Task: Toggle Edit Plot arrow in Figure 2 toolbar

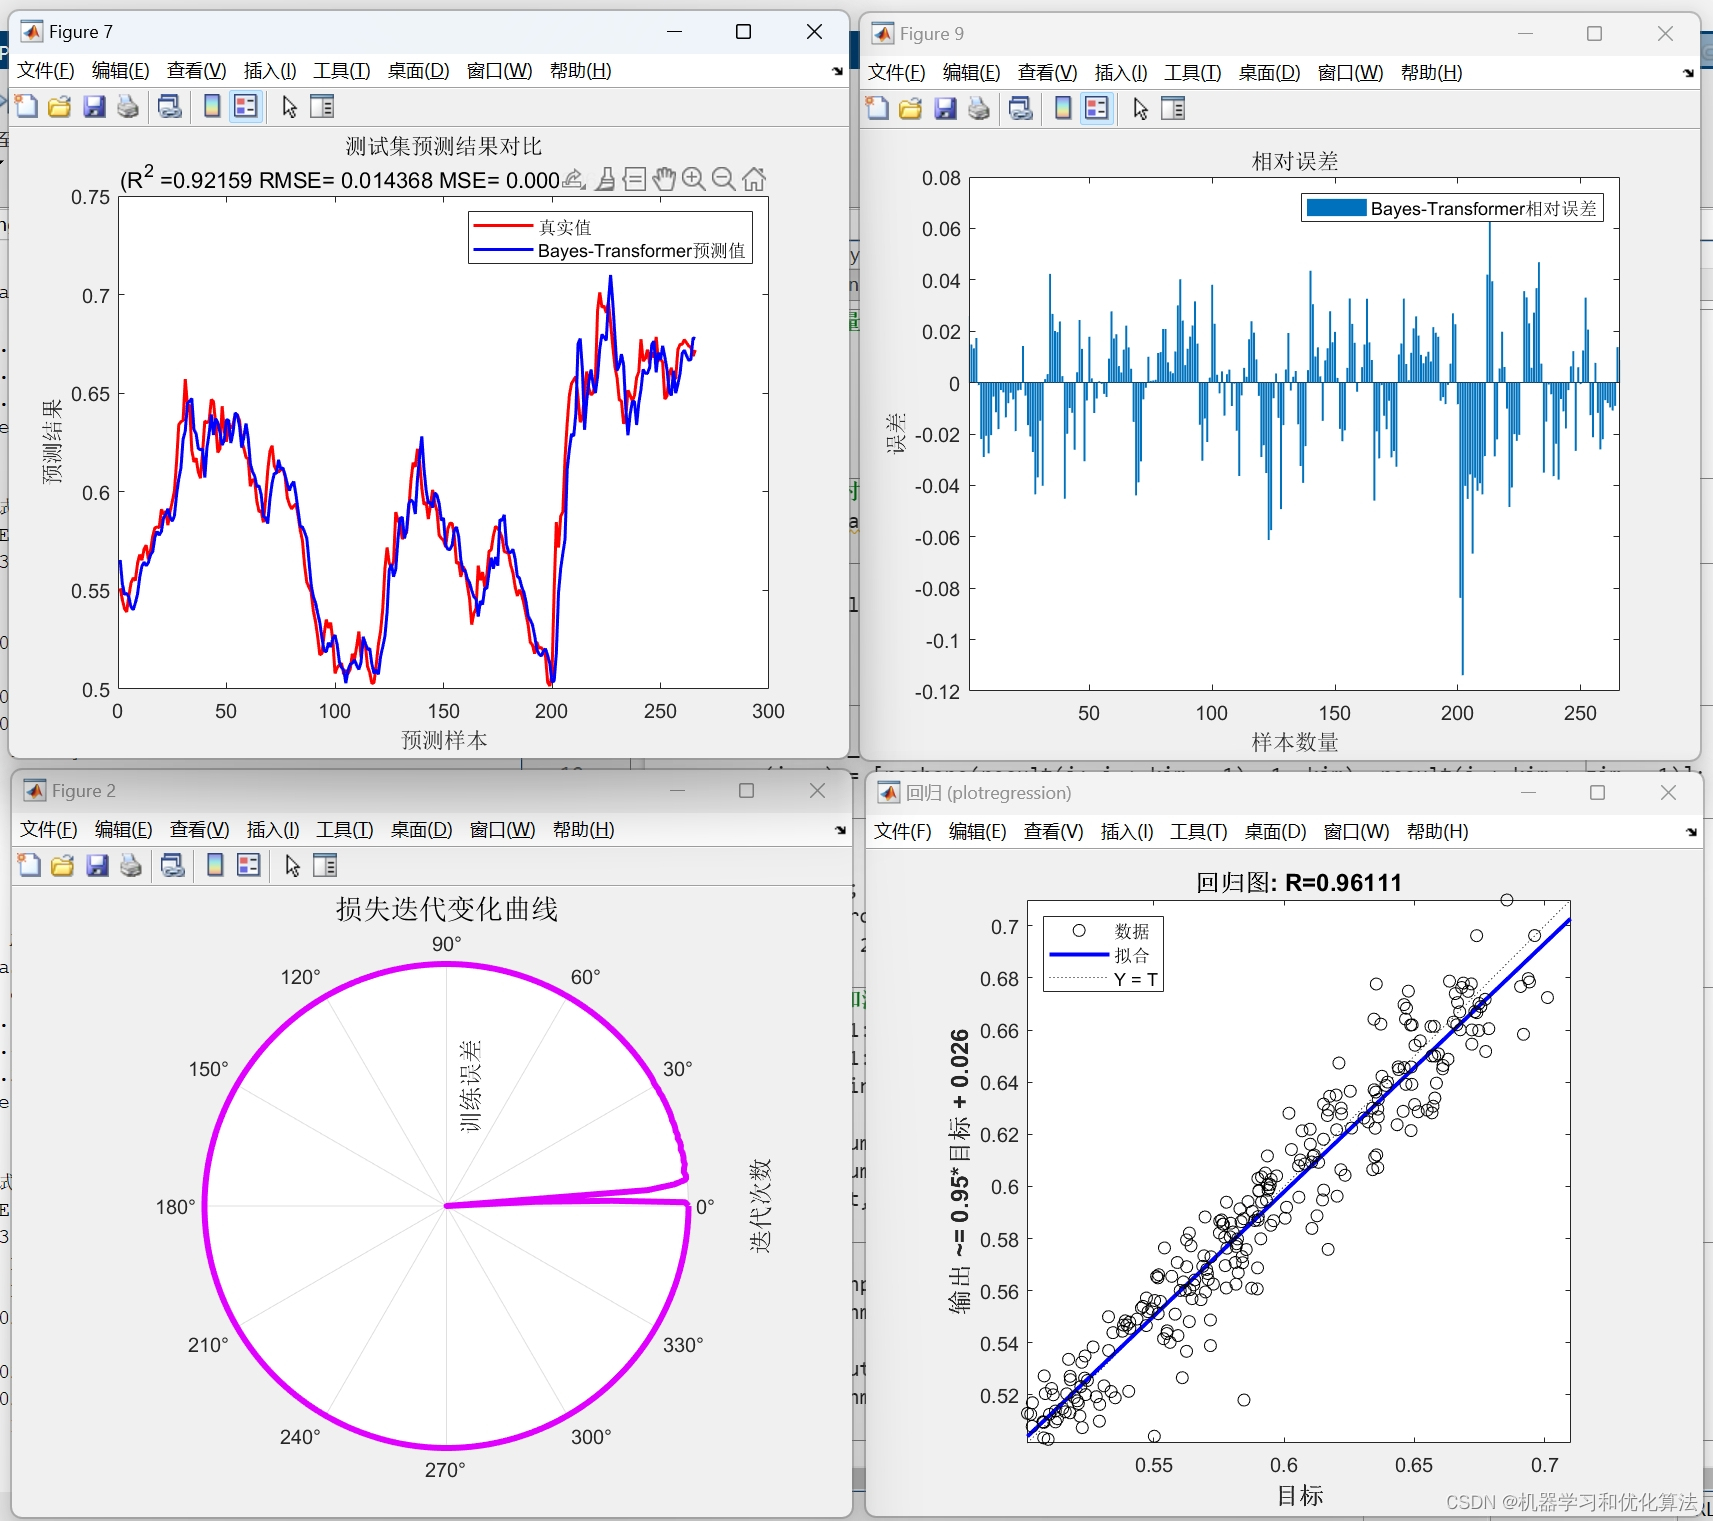Action: (x=292, y=865)
